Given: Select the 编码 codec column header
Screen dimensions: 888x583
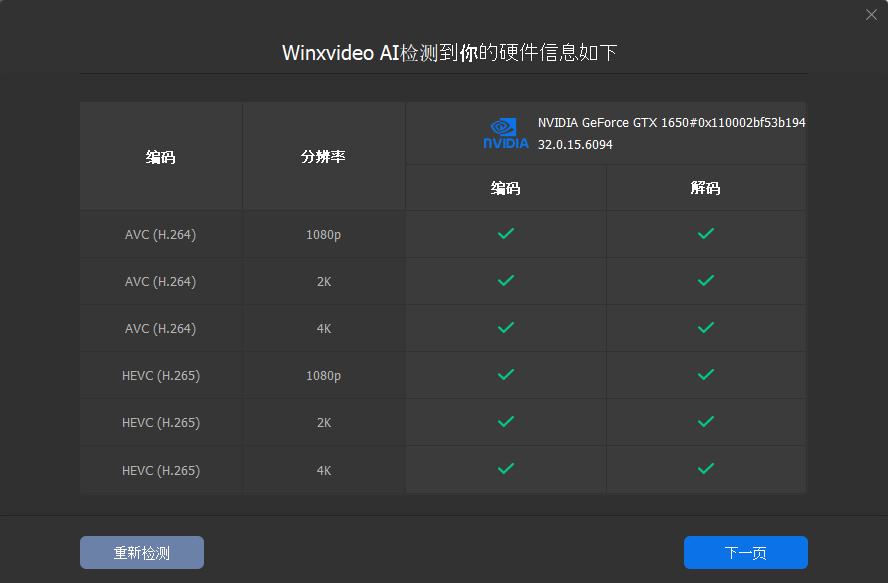Looking at the screenshot, I should pos(160,157).
